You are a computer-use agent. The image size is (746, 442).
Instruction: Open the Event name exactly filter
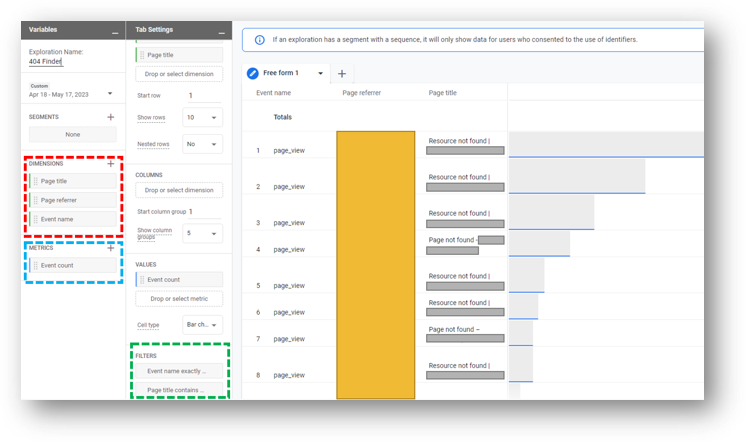[x=179, y=371]
